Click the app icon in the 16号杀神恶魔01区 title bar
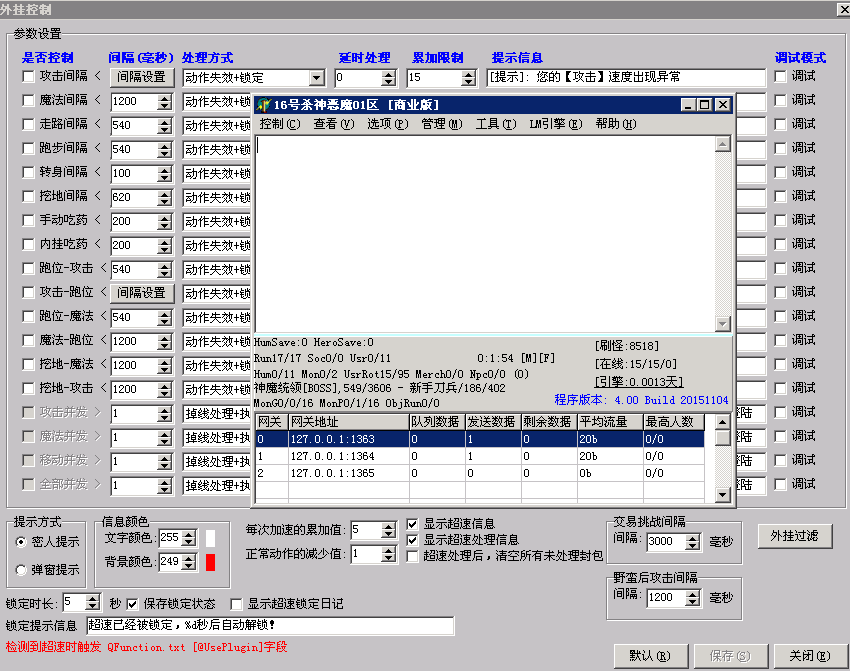 (x=263, y=105)
